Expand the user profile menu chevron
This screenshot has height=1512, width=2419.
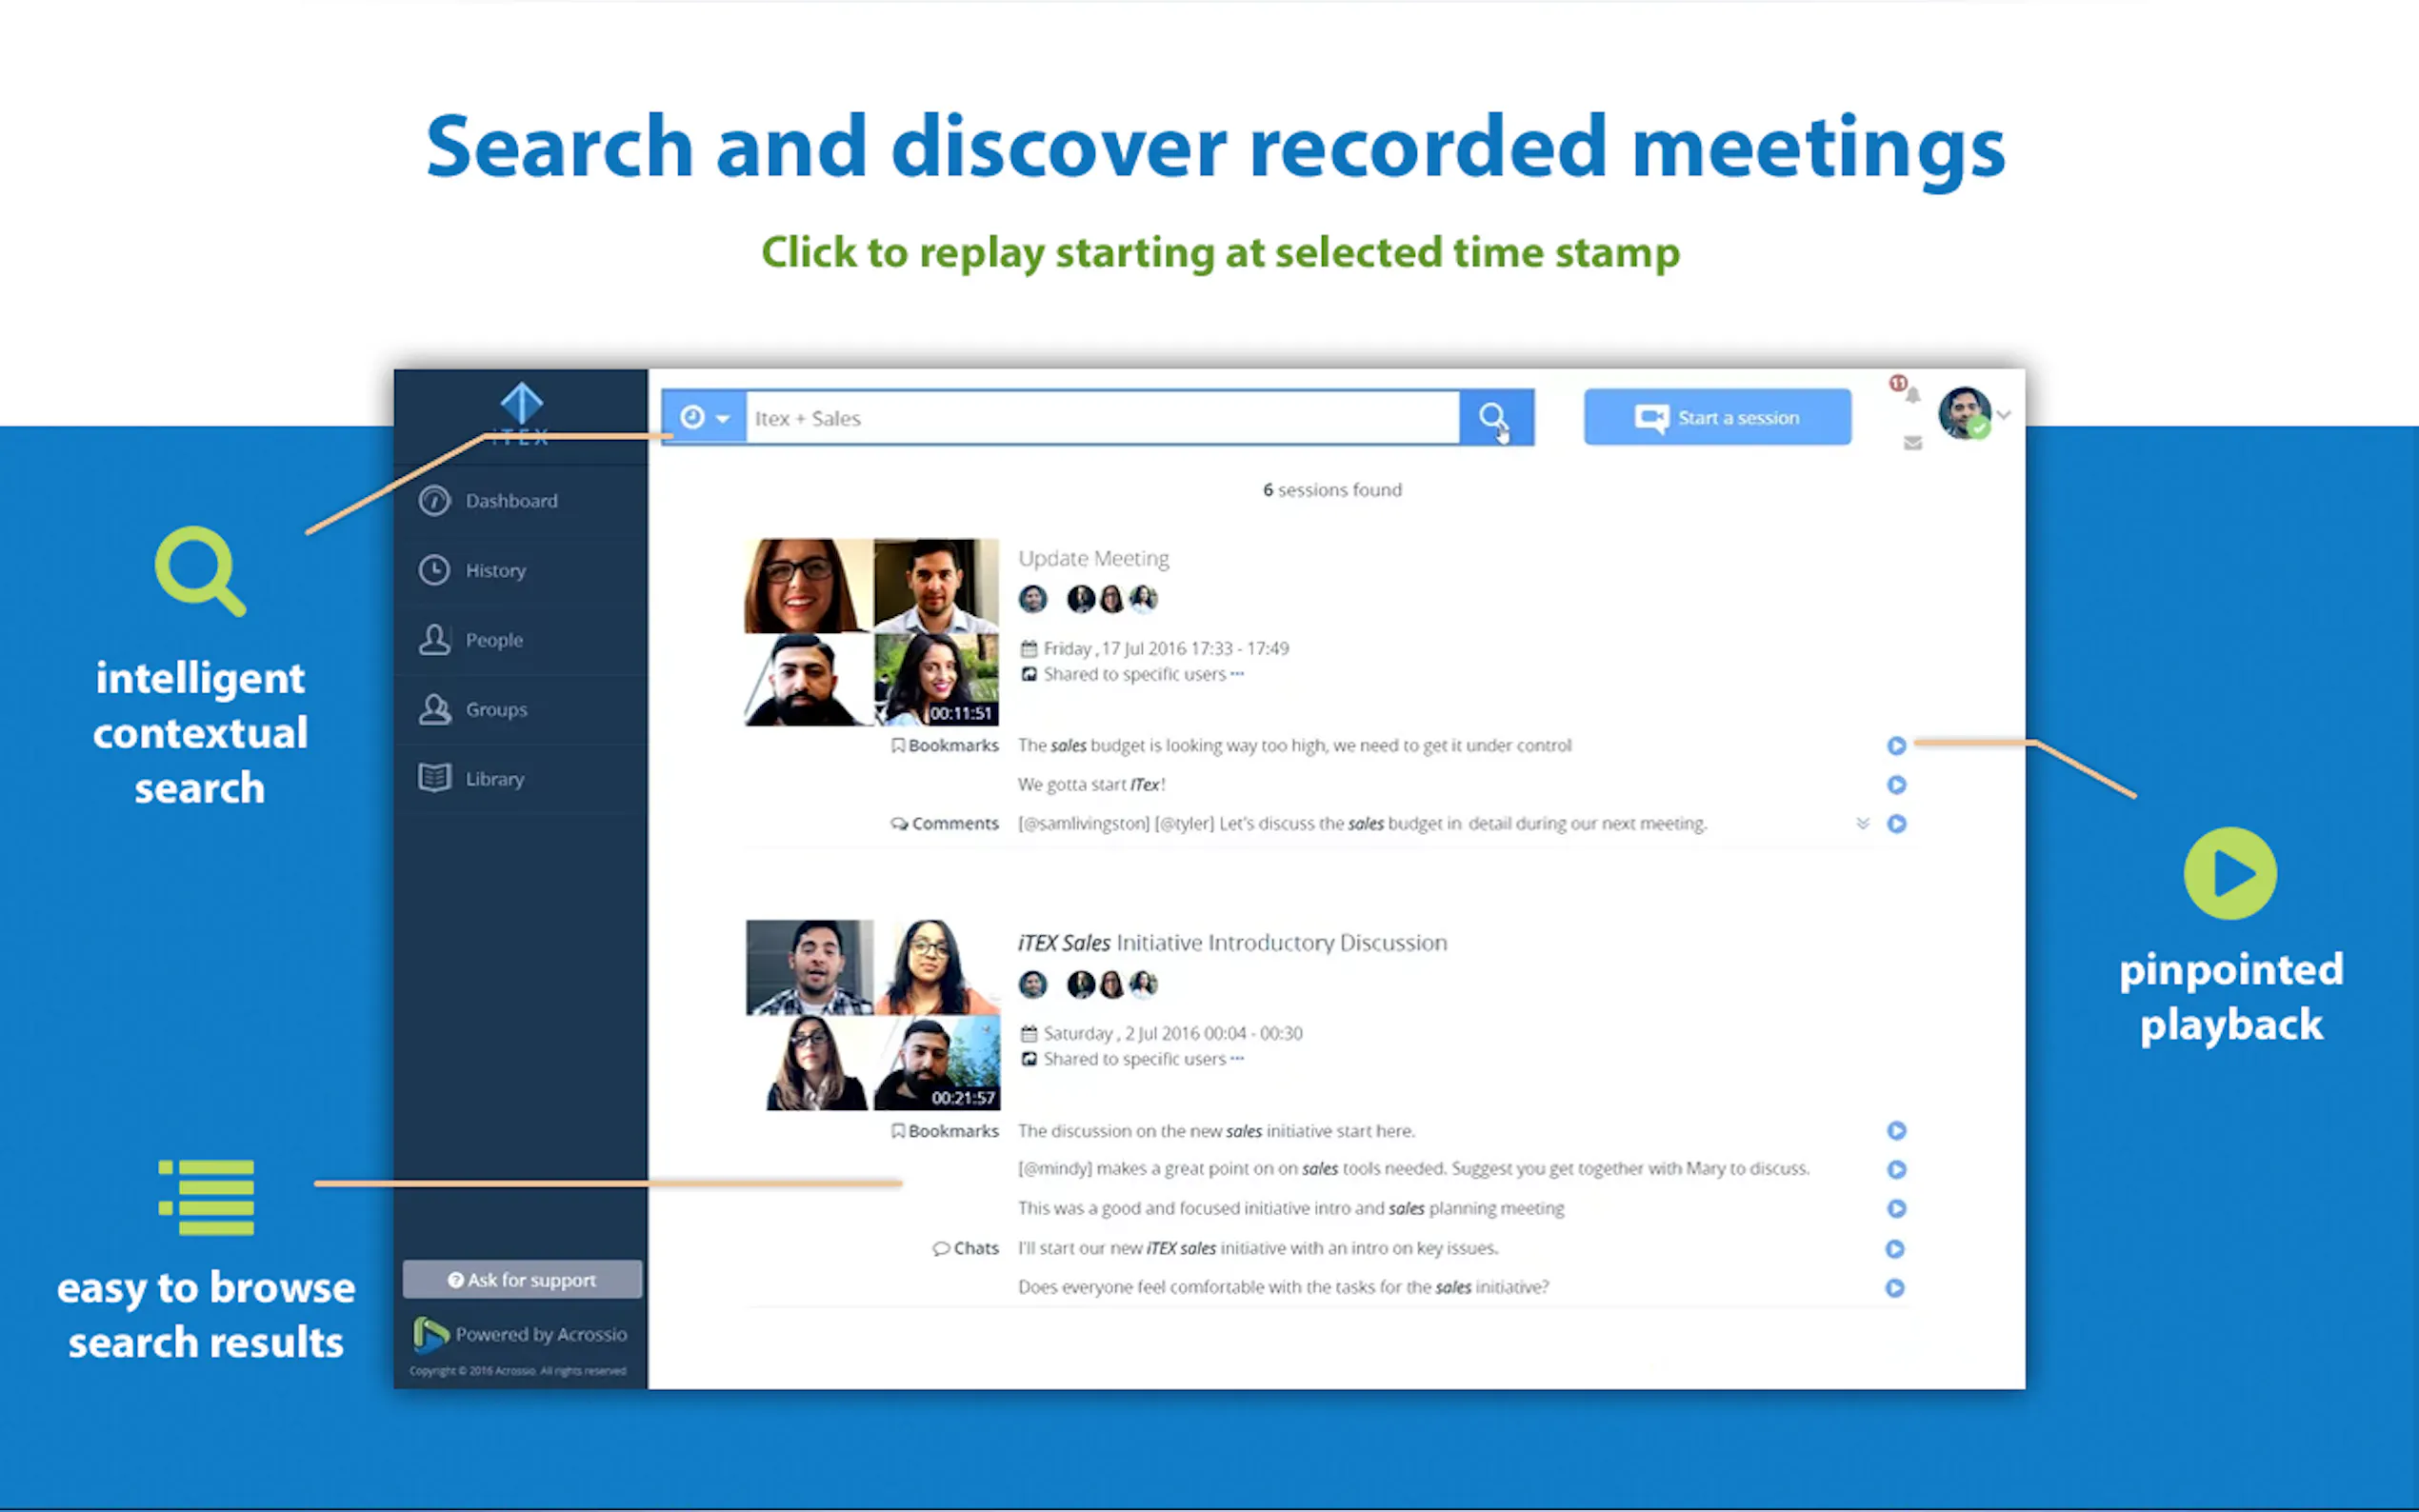[x=2003, y=414]
